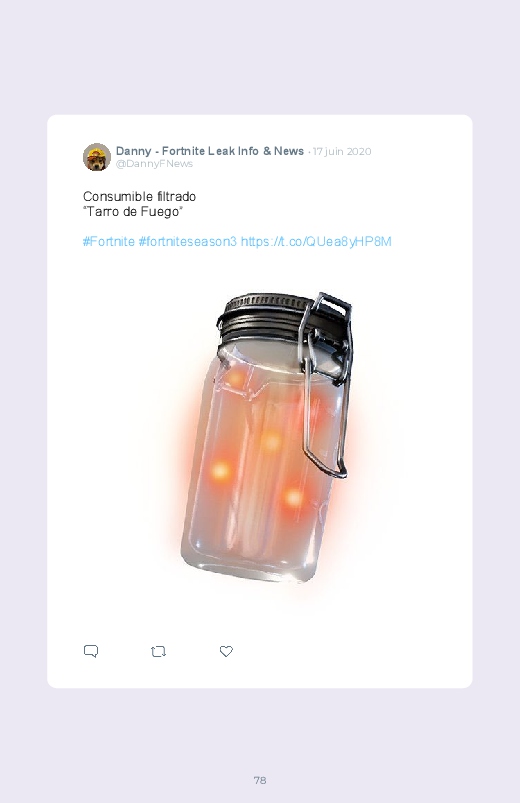
Task: Click the topmost glowing orb near the jar neck
Action: (x=236, y=378)
